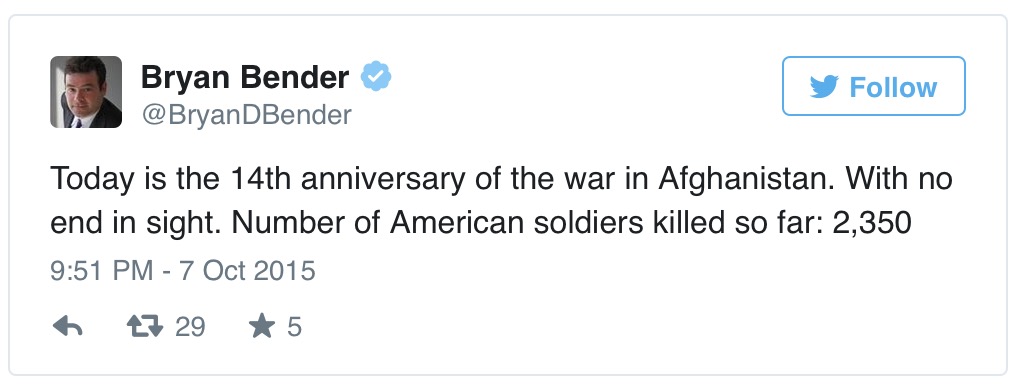Image resolution: width=1020 pixels, height=388 pixels.
Task: Retweet this tweet using the retweet icon
Action: point(144,326)
